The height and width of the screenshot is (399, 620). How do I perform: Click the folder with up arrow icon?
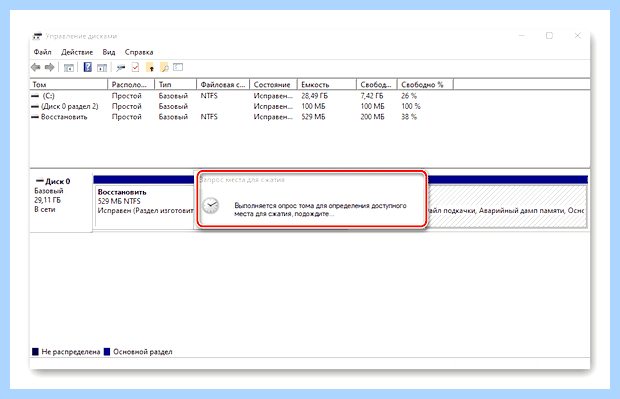[150, 68]
